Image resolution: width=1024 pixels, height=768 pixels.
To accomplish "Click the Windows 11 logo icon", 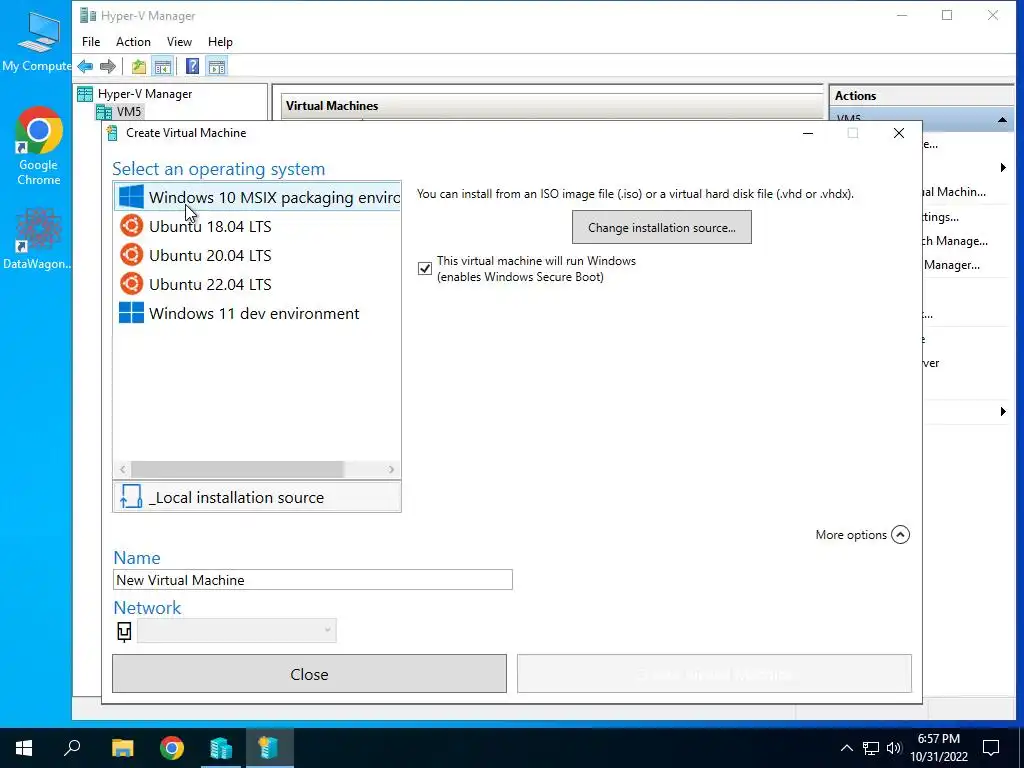I will click(x=131, y=313).
